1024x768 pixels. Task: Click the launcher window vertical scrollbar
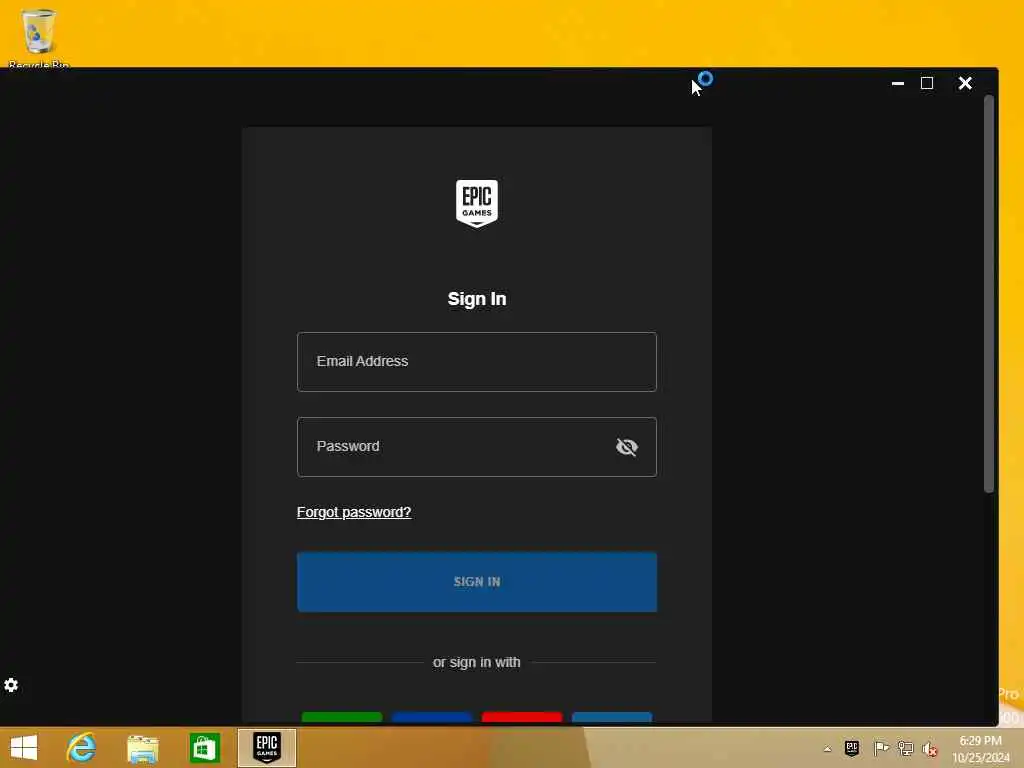pyautogui.click(x=989, y=294)
